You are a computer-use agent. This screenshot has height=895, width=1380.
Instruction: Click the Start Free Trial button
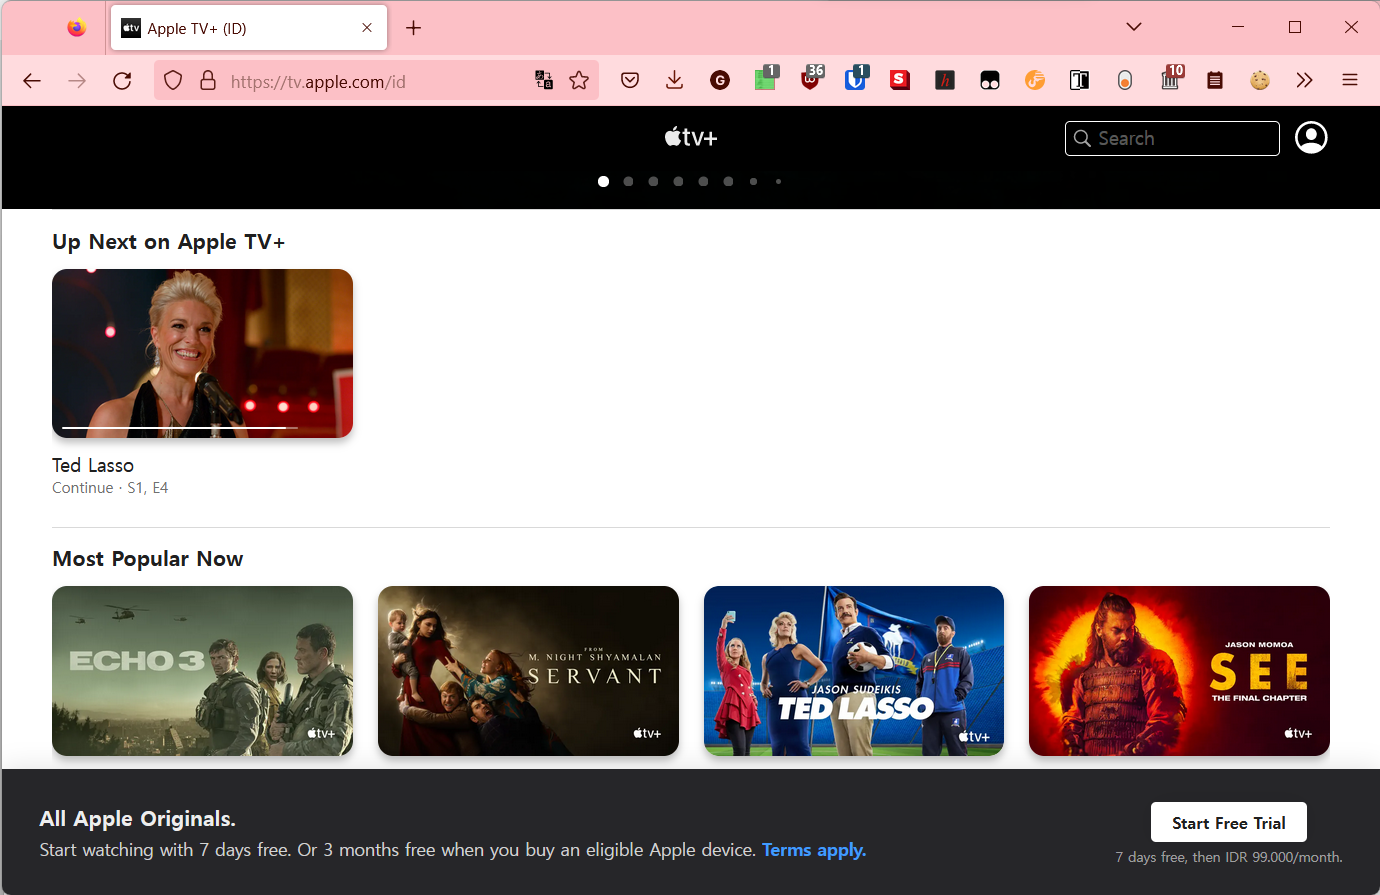[x=1229, y=823]
